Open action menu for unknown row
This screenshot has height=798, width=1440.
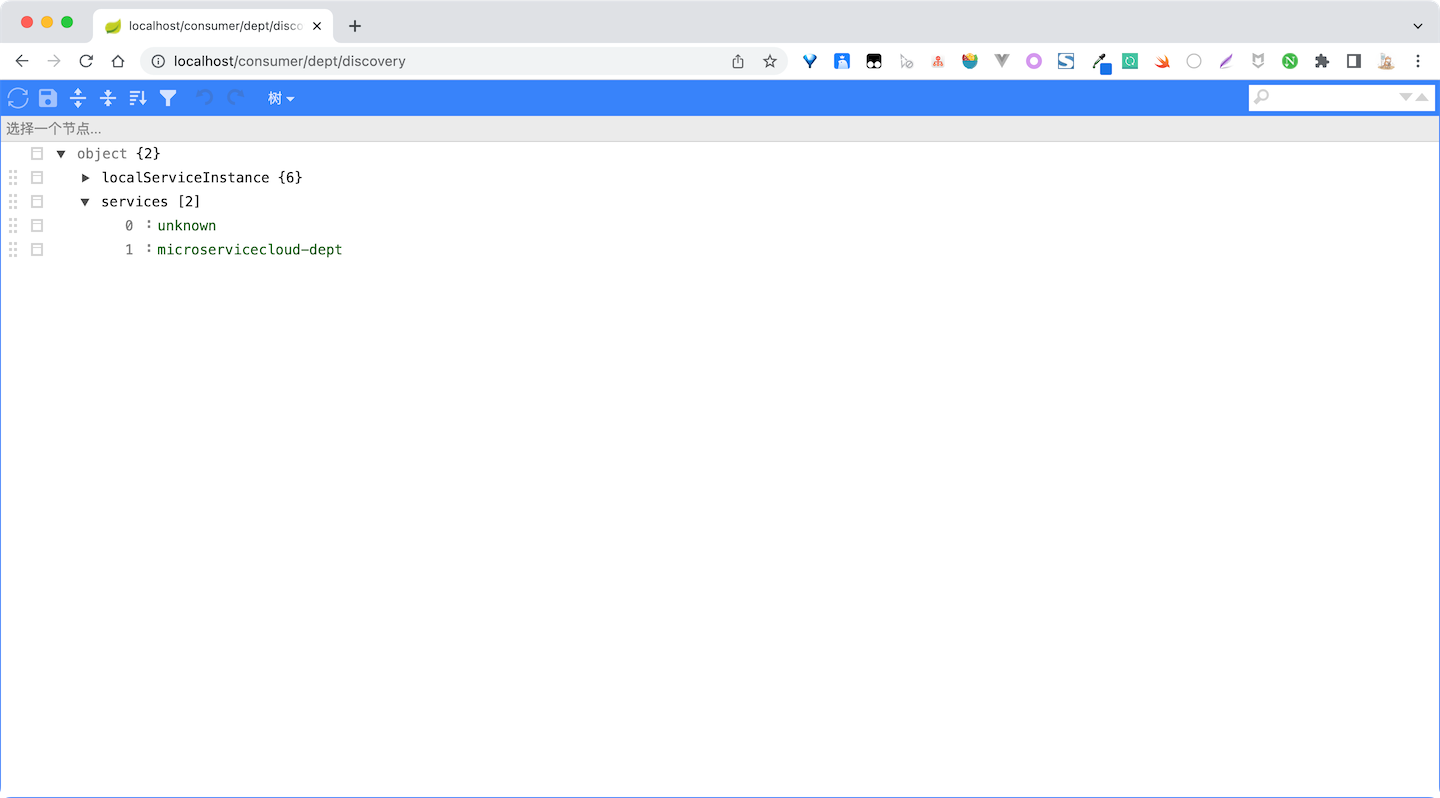pyautogui.click(x=37, y=226)
